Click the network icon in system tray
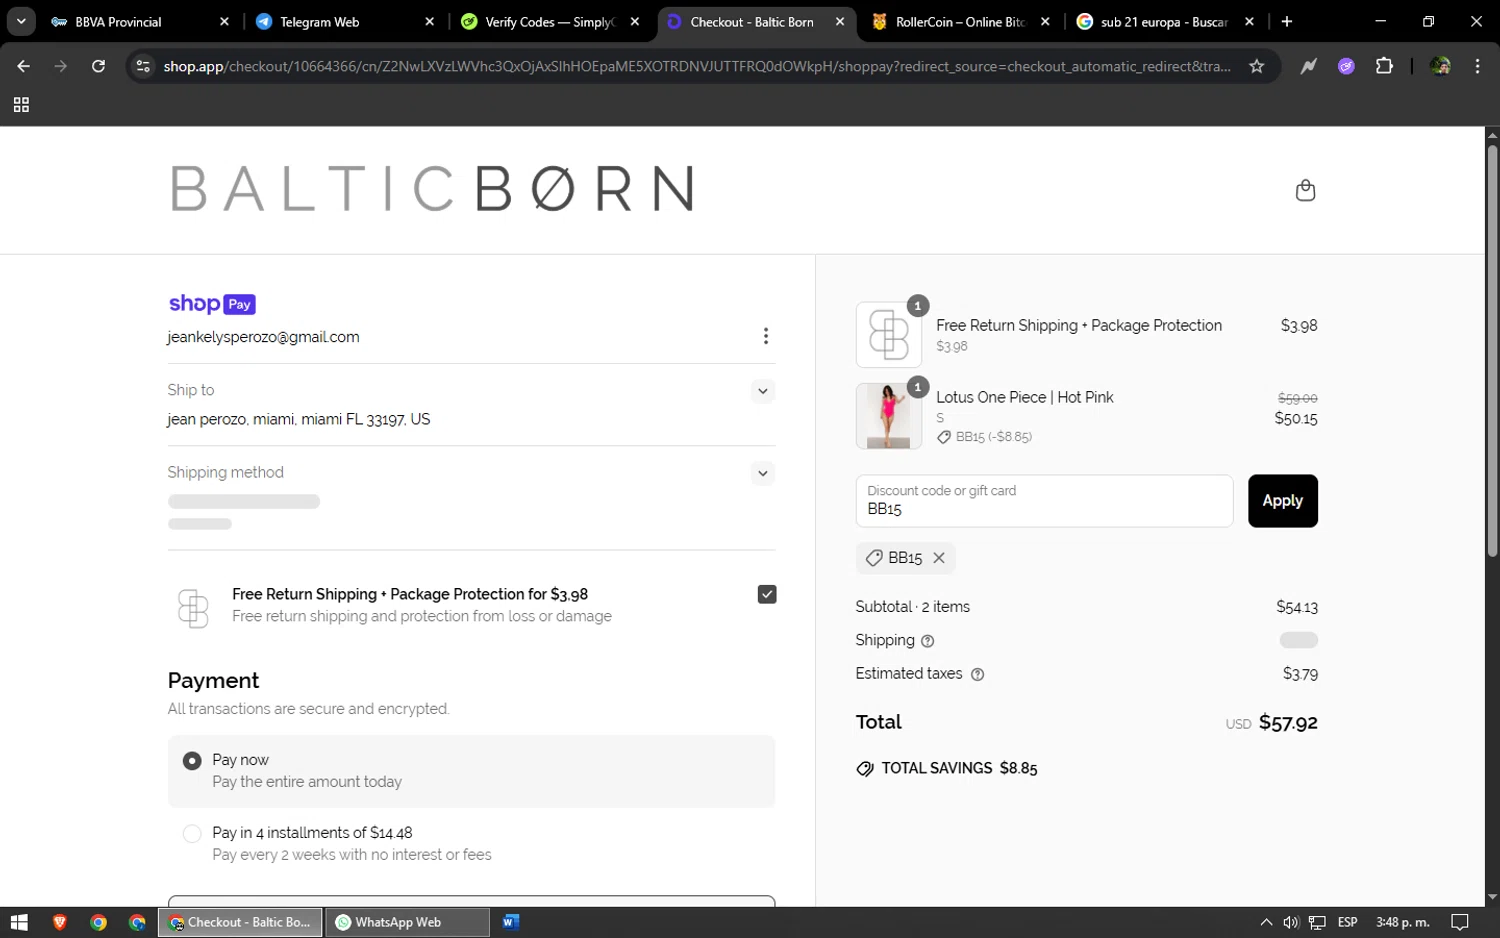1500x938 pixels. click(1317, 922)
